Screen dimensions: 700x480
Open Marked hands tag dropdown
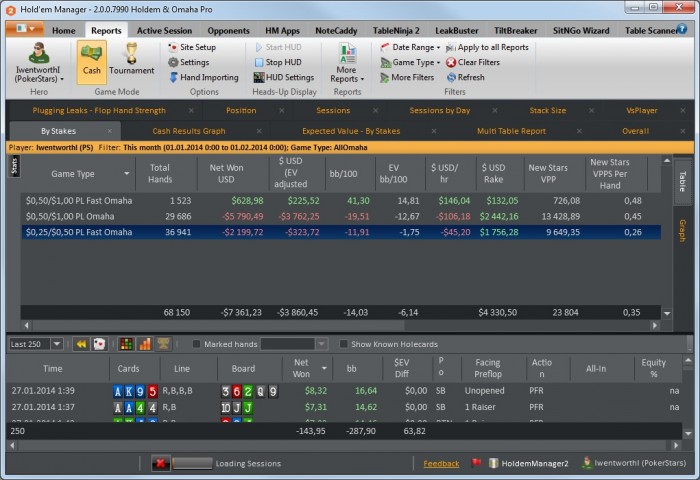[321, 344]
